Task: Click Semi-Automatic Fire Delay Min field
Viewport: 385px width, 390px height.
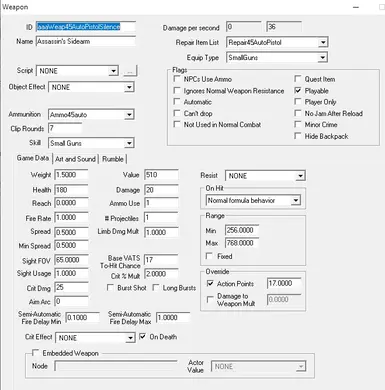Action: click(x=82, y=317)
